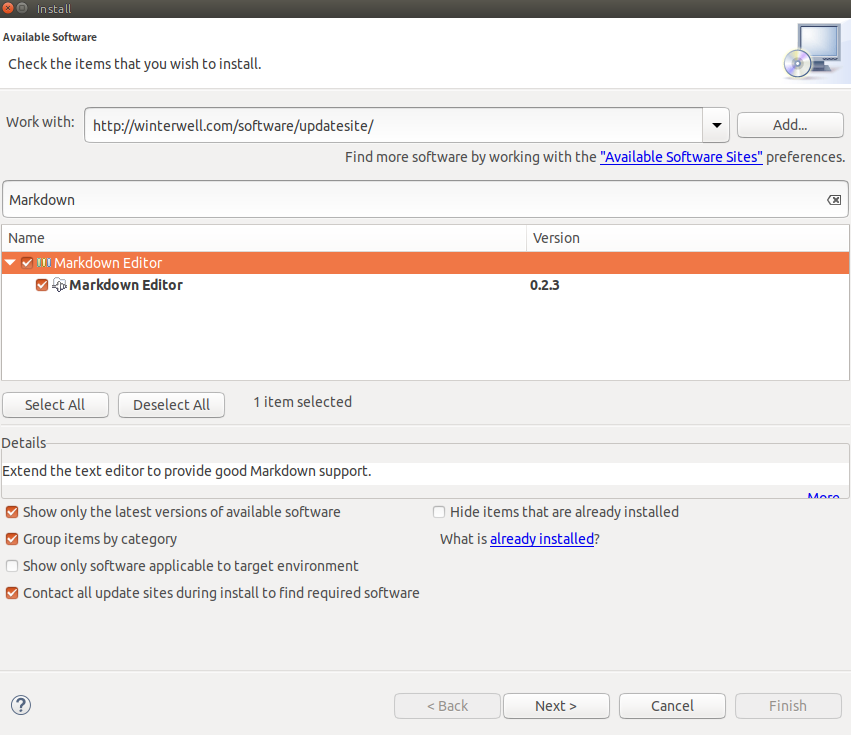Uncheck the Markdown Editor 0.2.3 item

pyautogui.click(x=41, y=284)
